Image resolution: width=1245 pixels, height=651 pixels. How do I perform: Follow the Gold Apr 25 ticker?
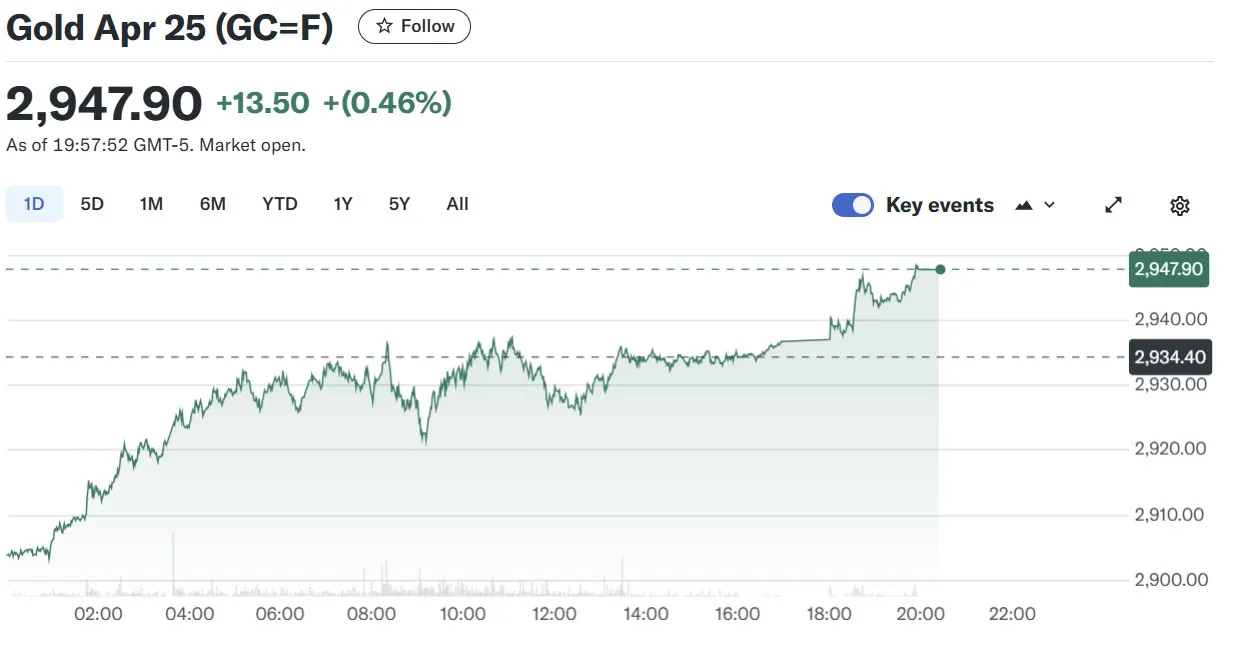point(414,27)
